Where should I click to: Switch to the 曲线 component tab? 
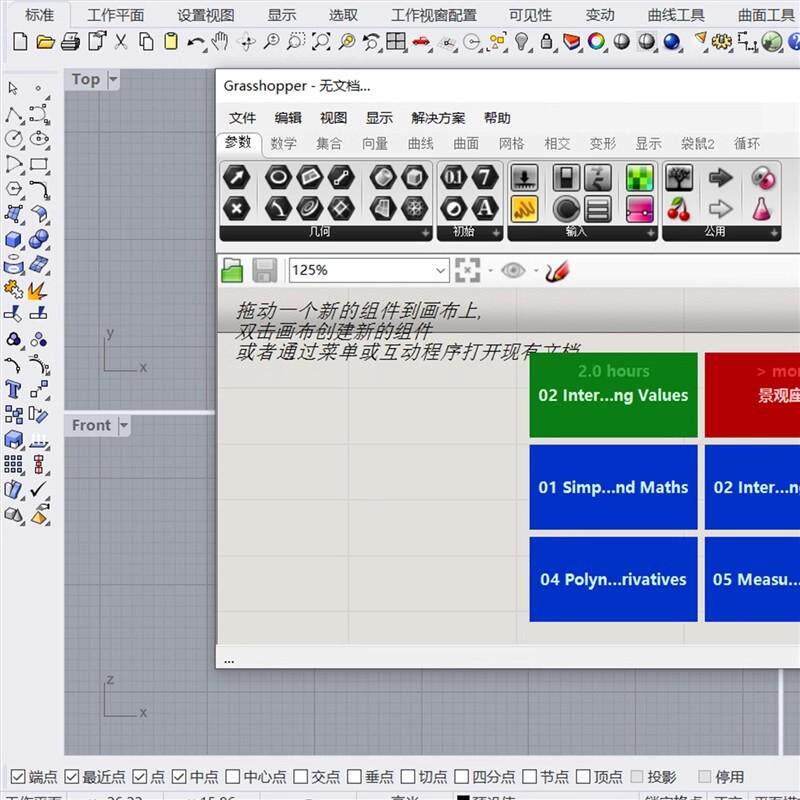pyautogui.click(x=420, y=144)
